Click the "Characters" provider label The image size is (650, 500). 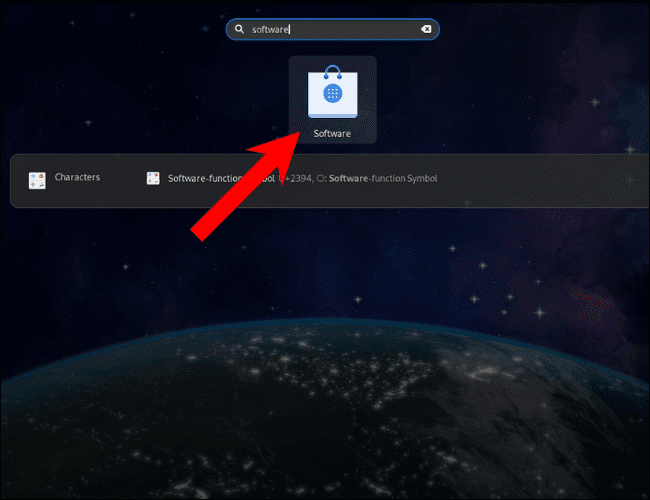78,177
